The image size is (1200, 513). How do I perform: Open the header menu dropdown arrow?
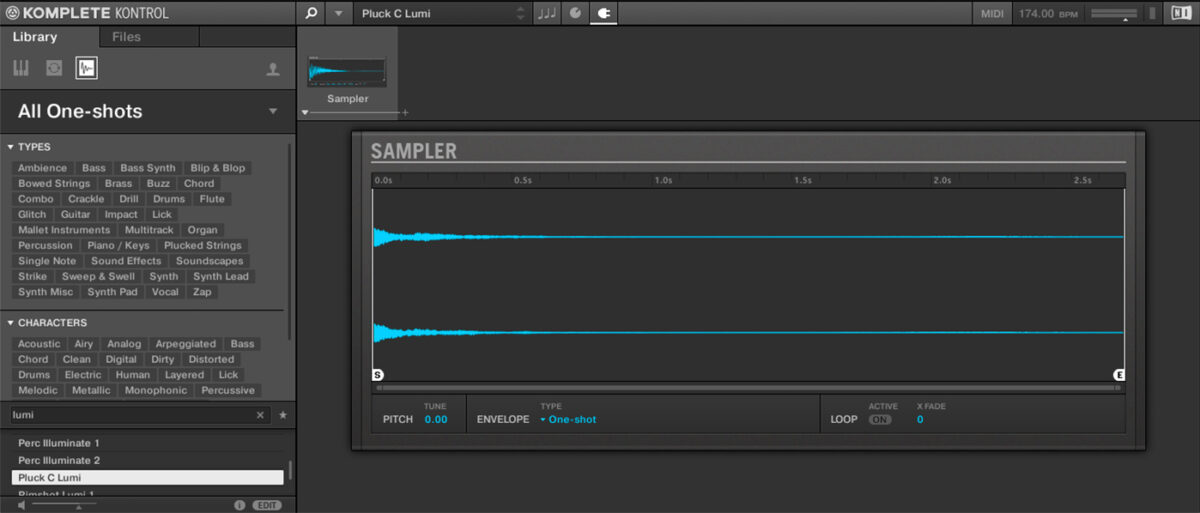pyautogui.click(x=338, y=14)
